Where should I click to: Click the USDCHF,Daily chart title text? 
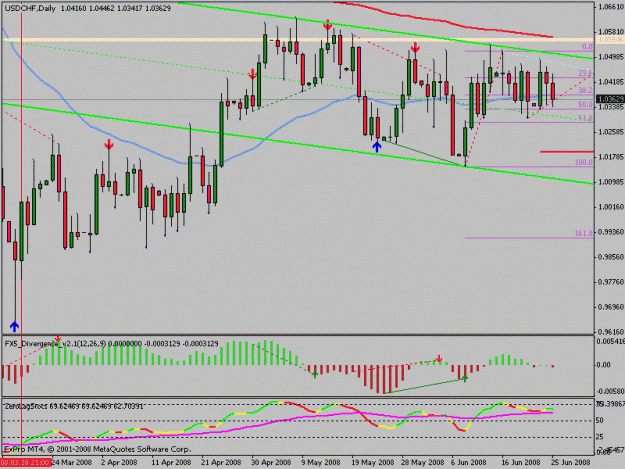tap(30, 8)
